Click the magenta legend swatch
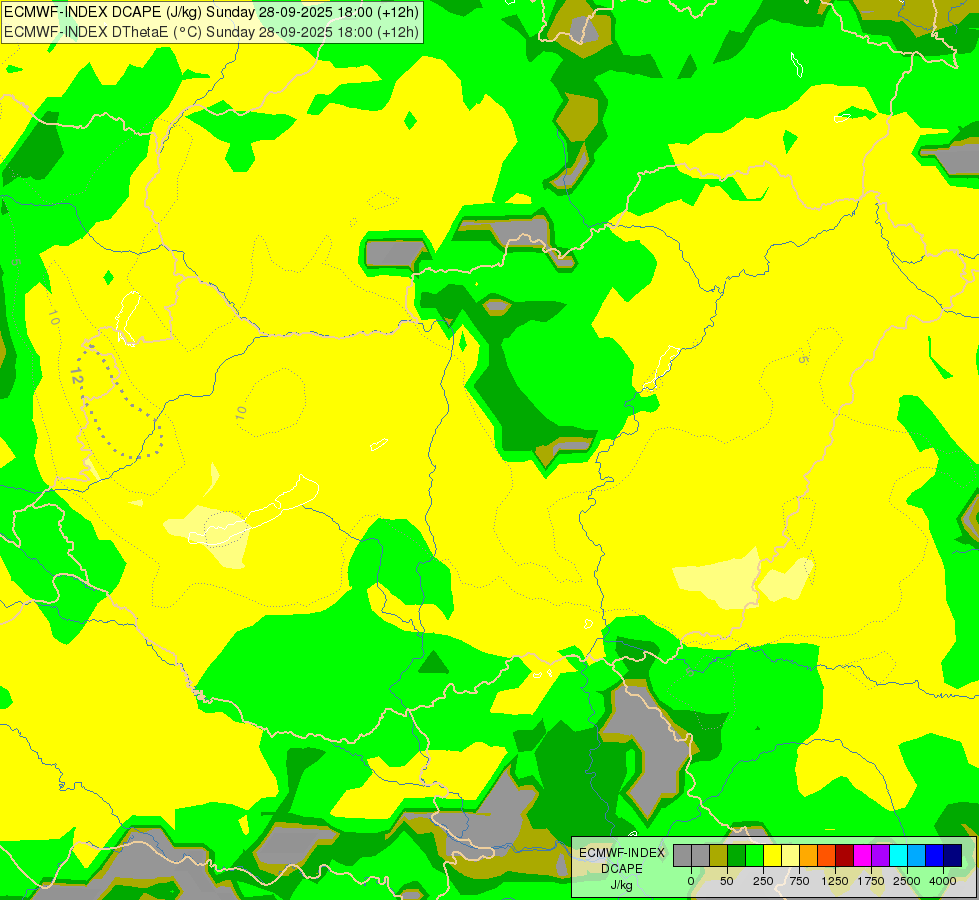 pos(862,856)
